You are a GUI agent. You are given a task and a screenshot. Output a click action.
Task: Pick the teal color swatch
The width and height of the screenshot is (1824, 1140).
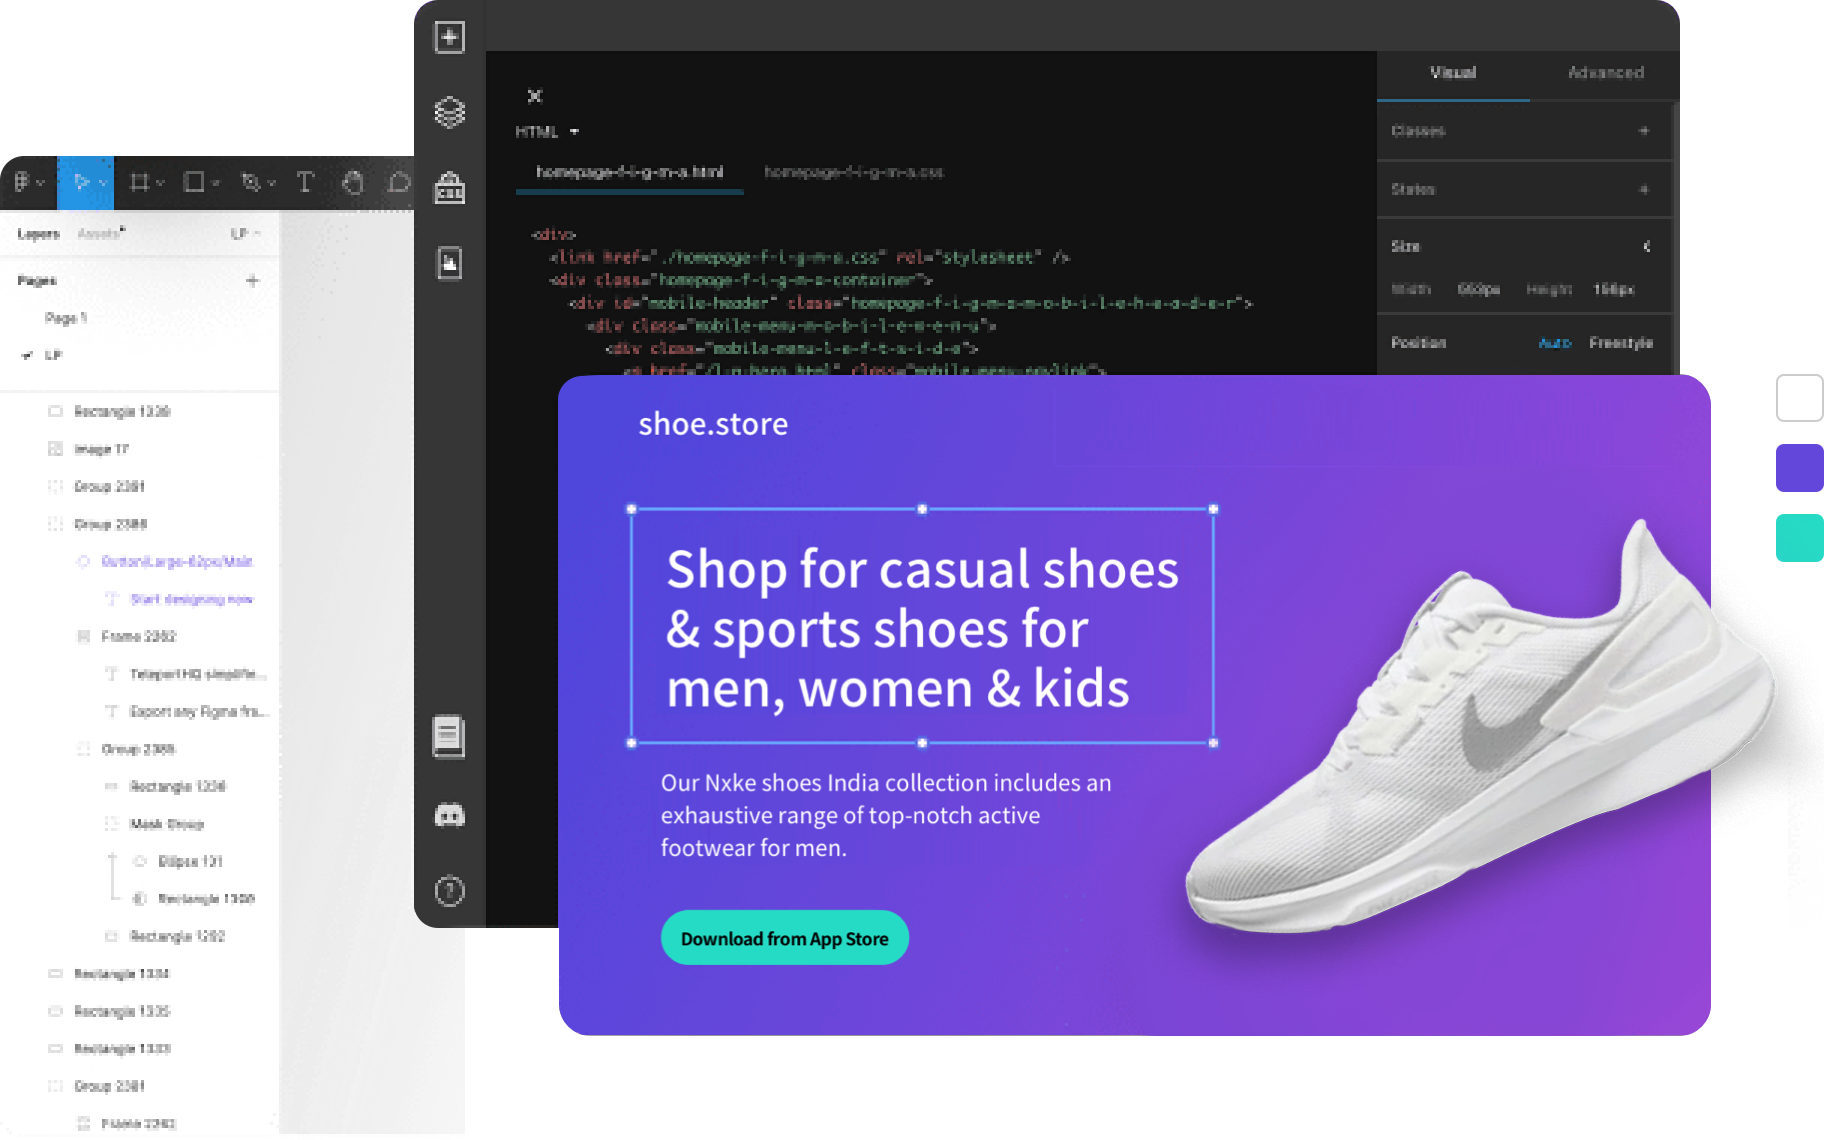pyautogui.click(x=1798, y=538)
